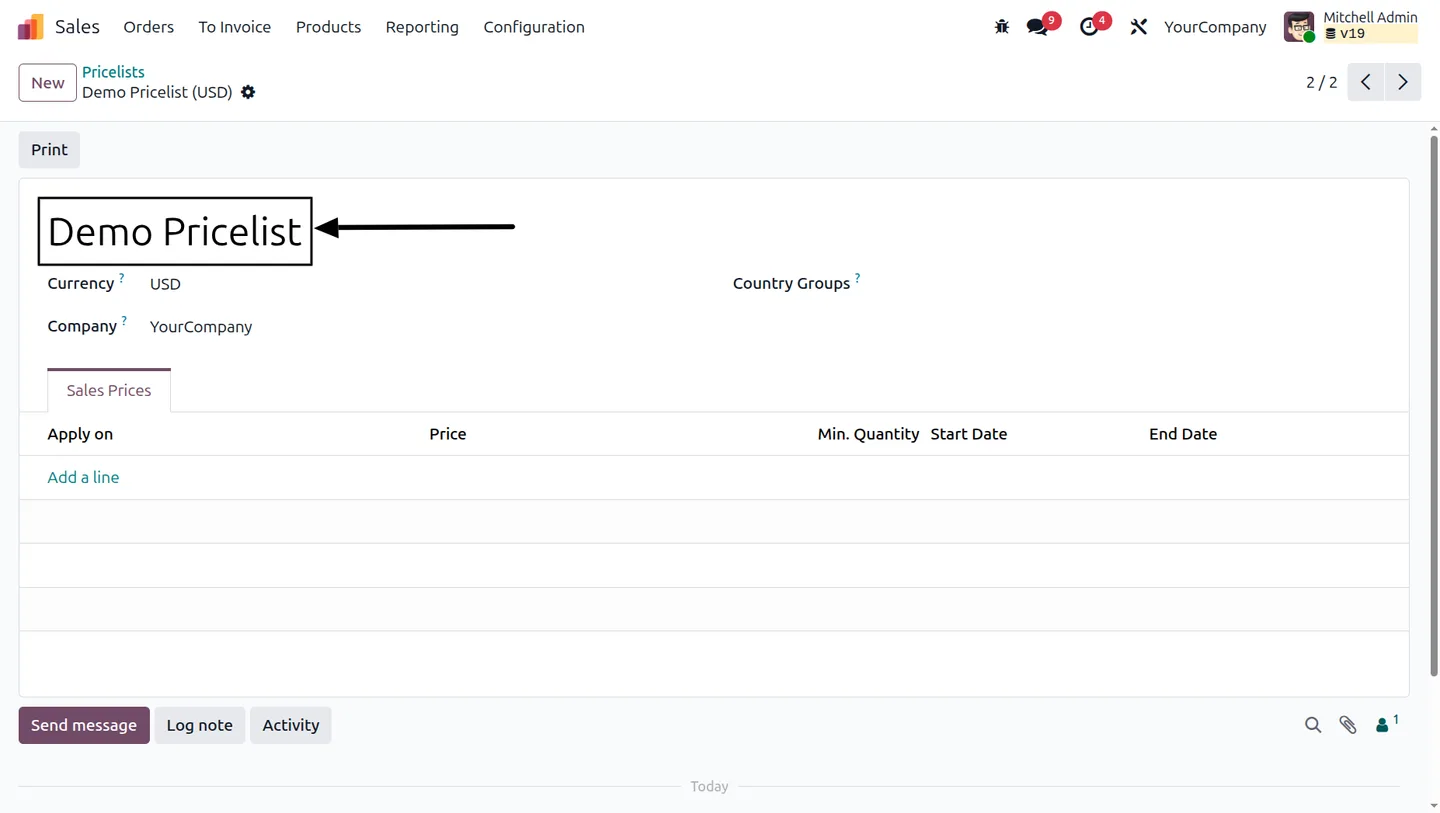1440x813 pixels.
Task: Click the page vertical scrollbar
Action: tap(1434, 408)
